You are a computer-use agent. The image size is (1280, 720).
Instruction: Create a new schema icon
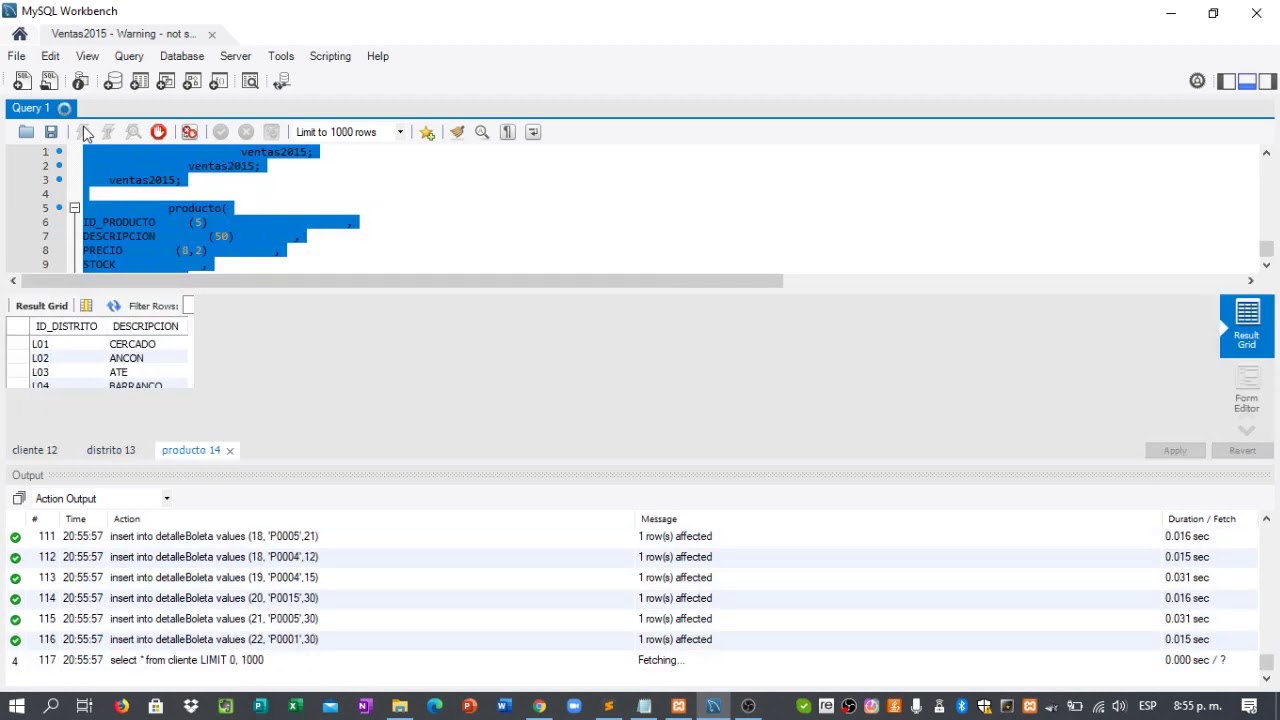tap(113, 81)
